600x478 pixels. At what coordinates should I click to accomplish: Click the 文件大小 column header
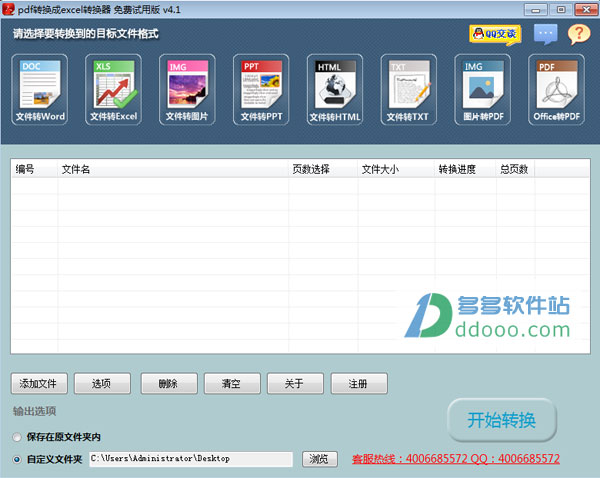point(396,169)
